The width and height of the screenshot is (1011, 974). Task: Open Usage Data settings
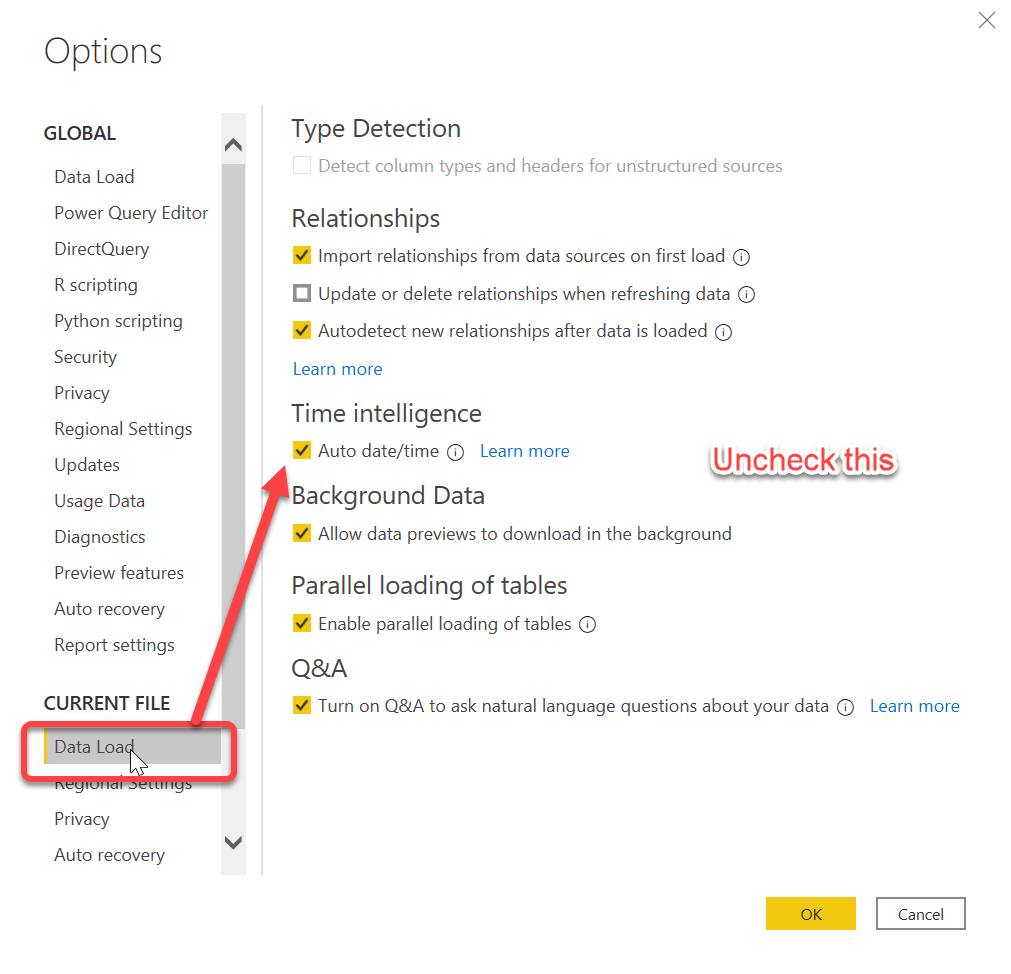point(99,502)
